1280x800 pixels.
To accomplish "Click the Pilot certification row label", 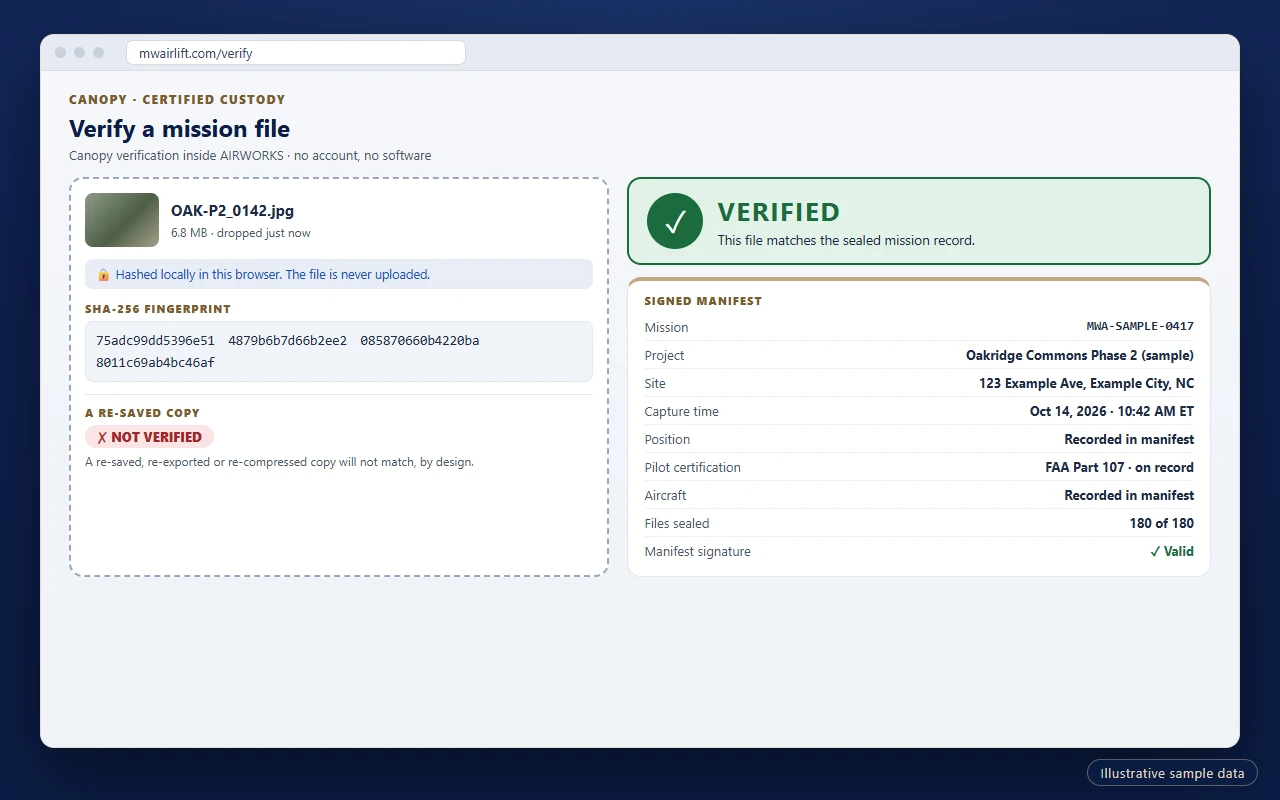I will point(693,467).
